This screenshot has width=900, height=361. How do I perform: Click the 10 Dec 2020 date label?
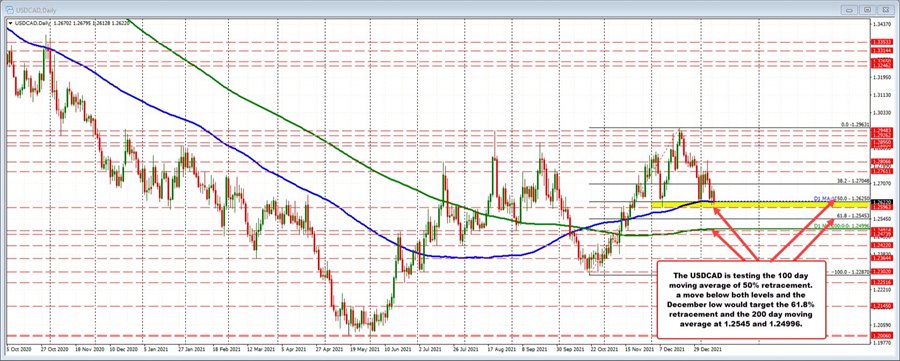coord(124,348)
